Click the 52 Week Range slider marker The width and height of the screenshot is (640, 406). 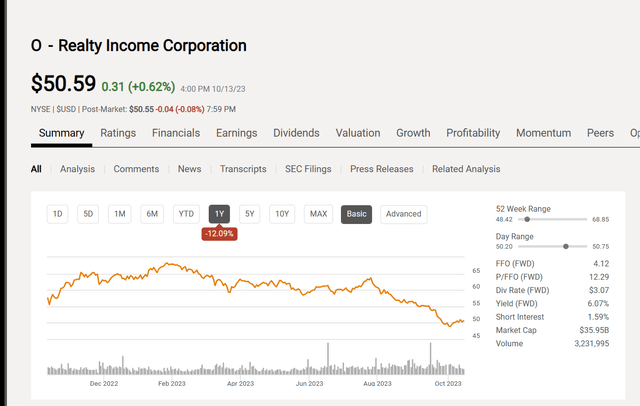click(527, 220)
